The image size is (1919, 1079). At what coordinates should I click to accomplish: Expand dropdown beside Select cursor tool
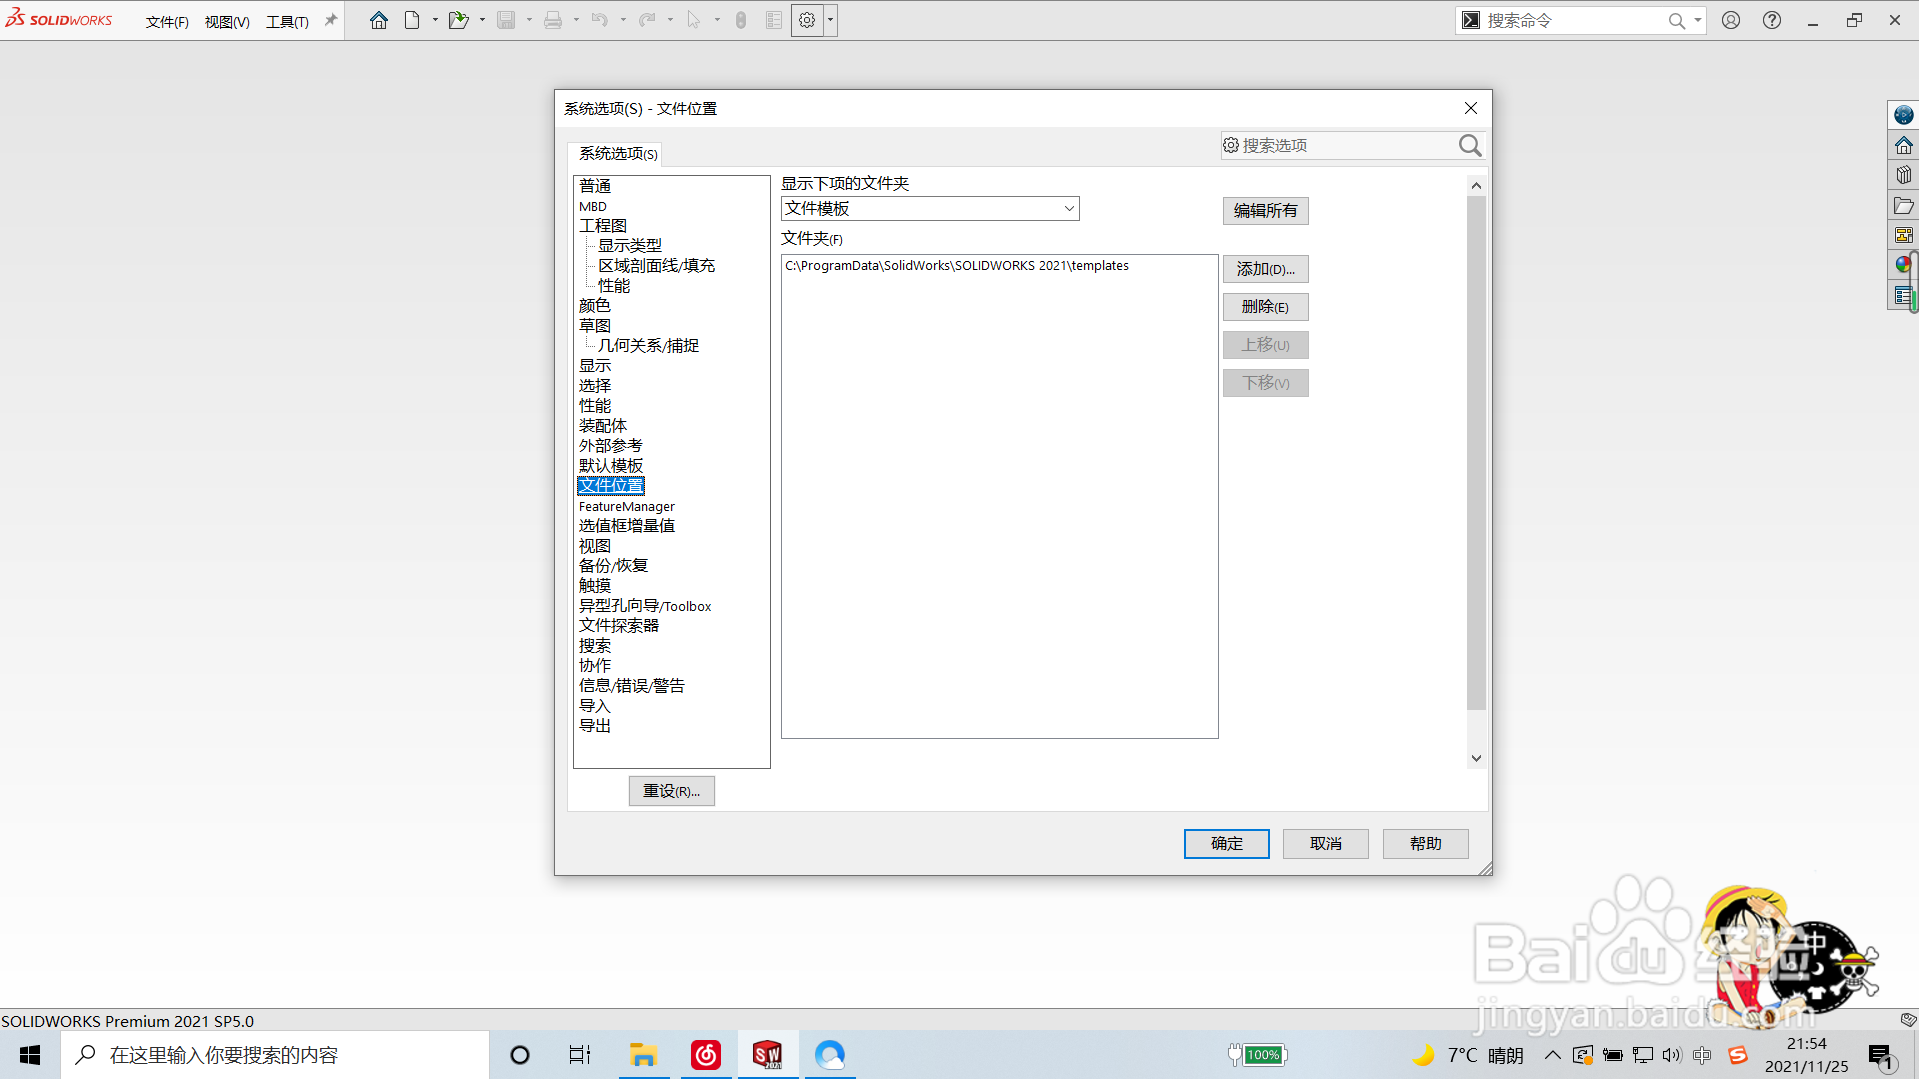(717, 20)
